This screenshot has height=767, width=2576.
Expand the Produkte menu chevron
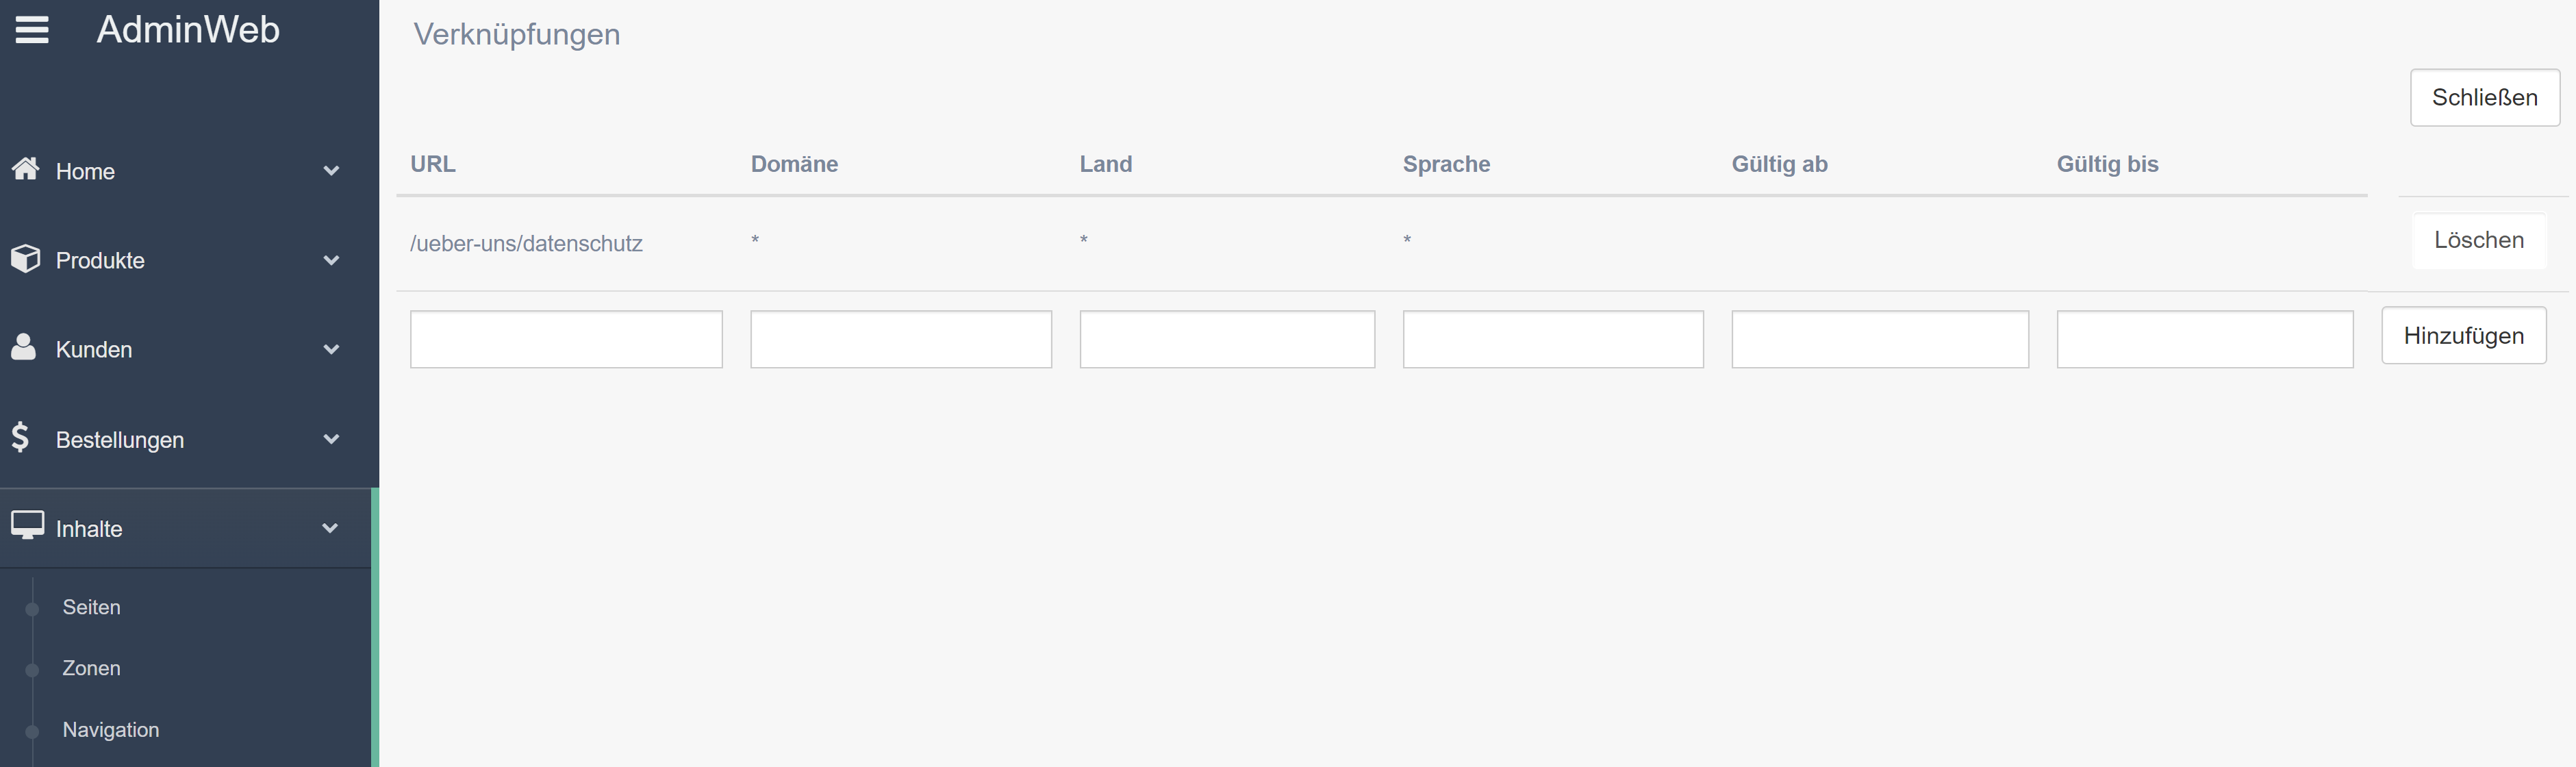click(x=331, y=260)
